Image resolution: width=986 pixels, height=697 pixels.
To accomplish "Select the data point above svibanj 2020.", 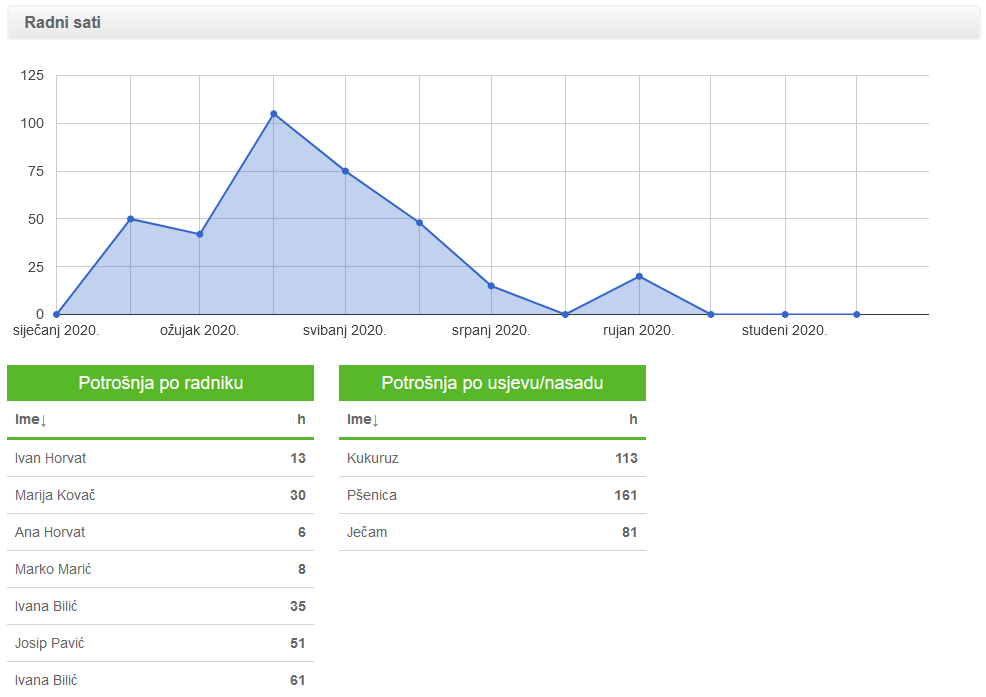I will pos(345,171).
